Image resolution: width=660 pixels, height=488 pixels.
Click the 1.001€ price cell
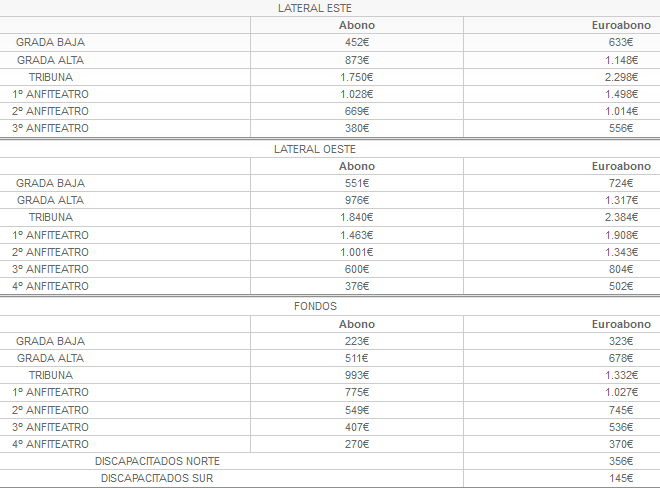pos(357,252)
